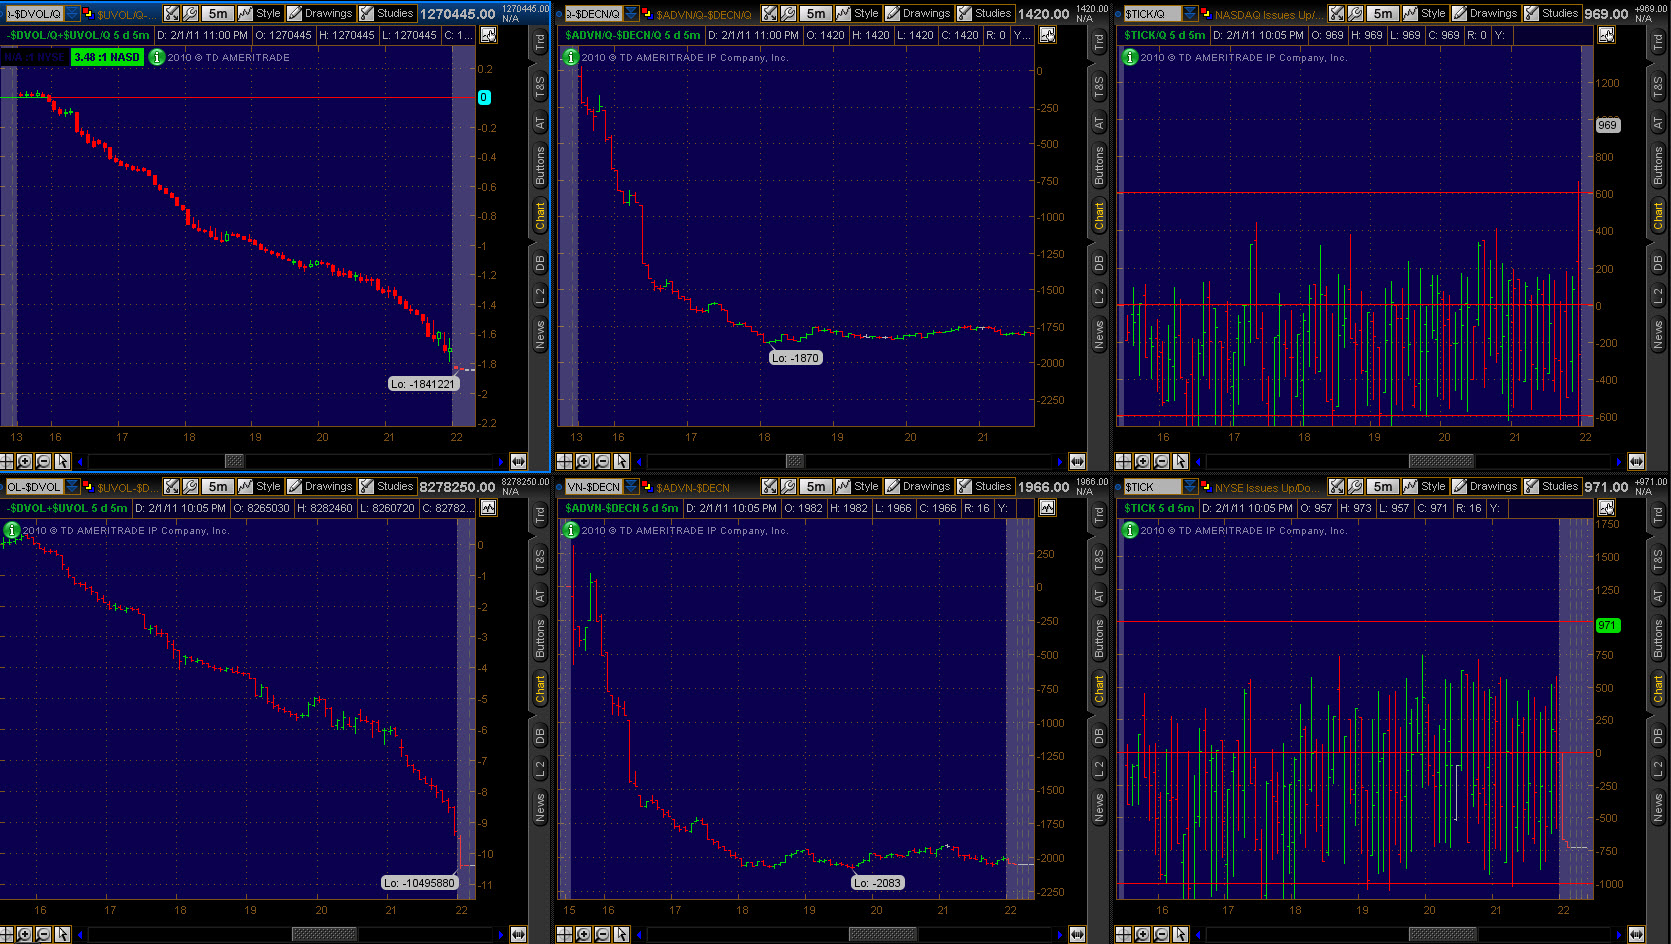The width and height of the screenshot is (1671, 944).
Task: Open Buttons side tab beside $ADVN-$DECN chart
Action: tap(1099, 638)
